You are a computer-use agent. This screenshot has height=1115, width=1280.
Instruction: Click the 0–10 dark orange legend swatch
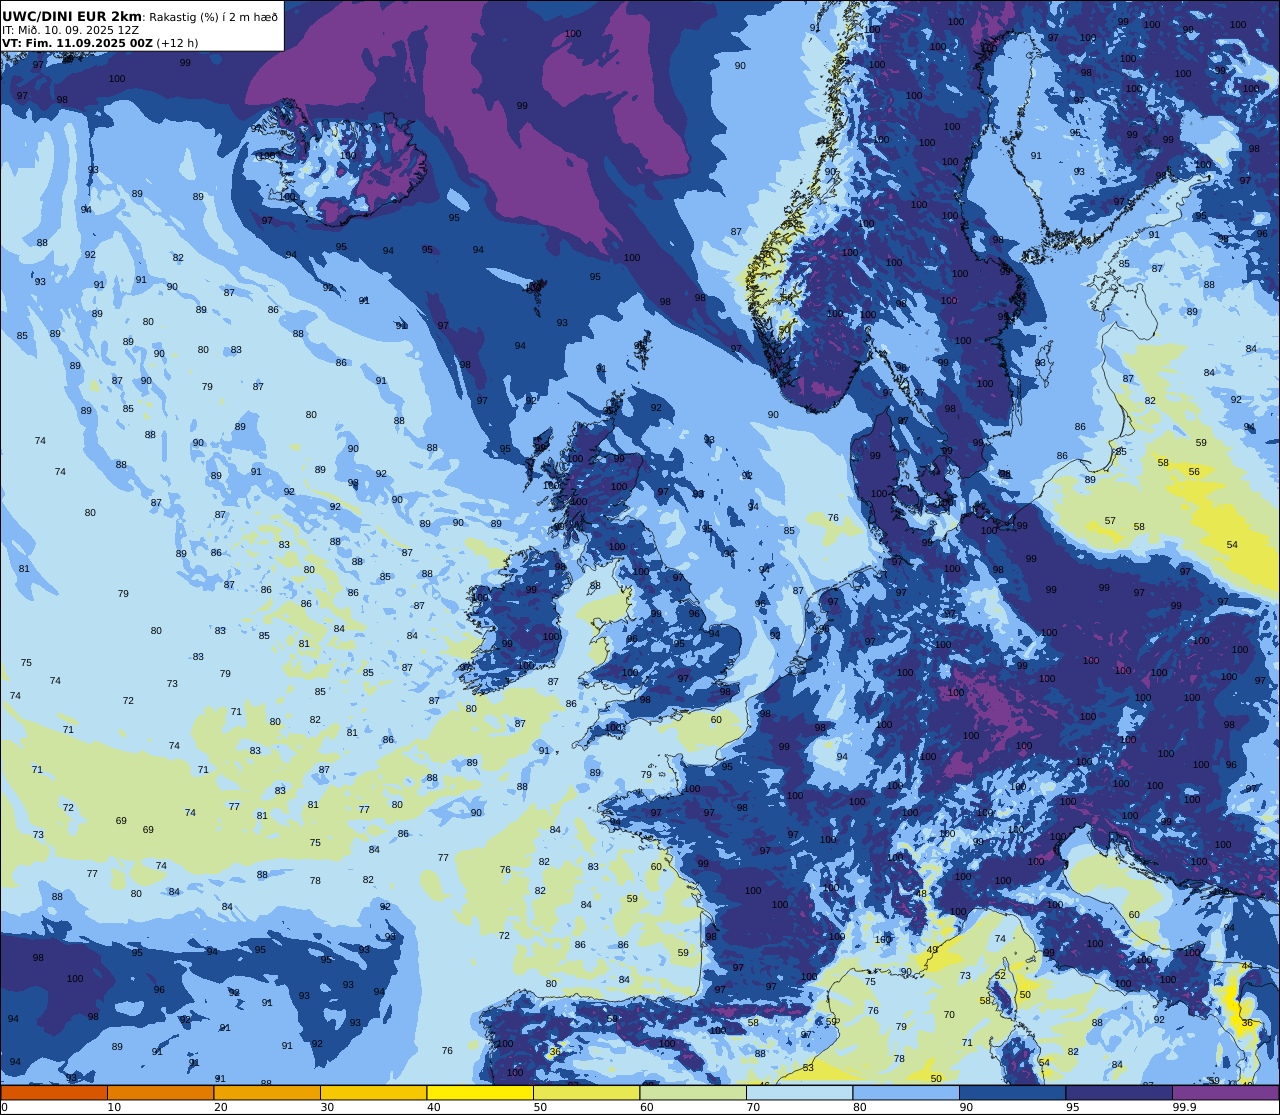(54, 1092)
